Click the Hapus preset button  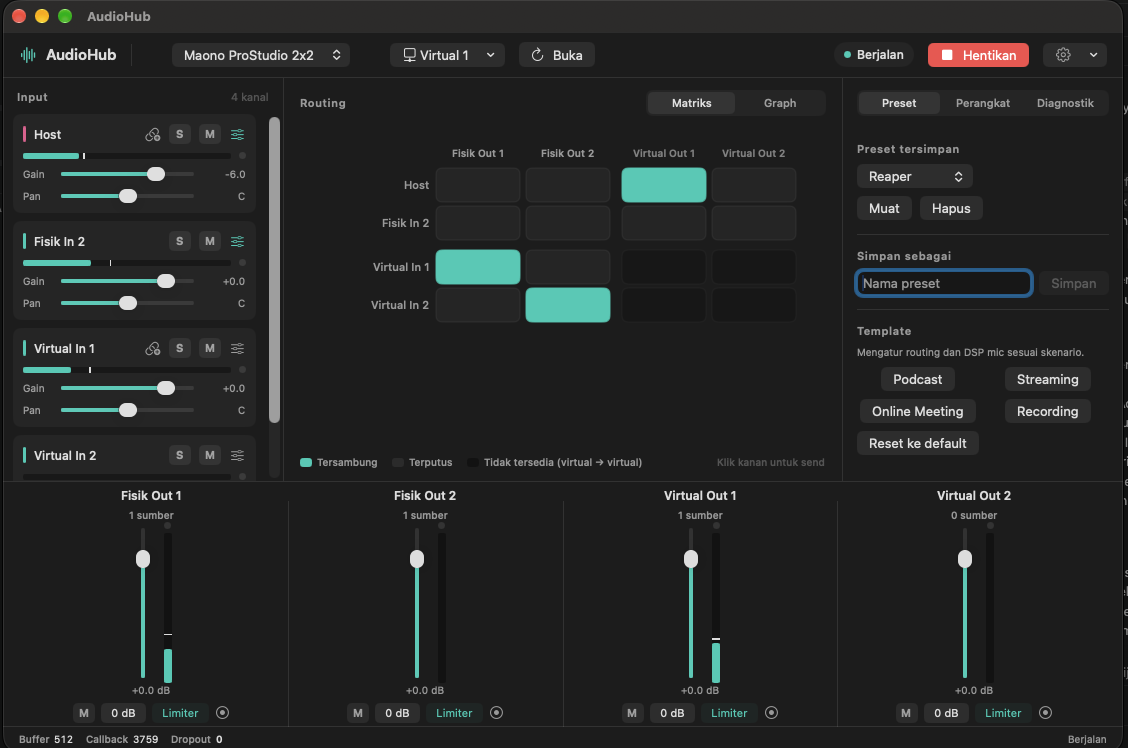[951, 209]
